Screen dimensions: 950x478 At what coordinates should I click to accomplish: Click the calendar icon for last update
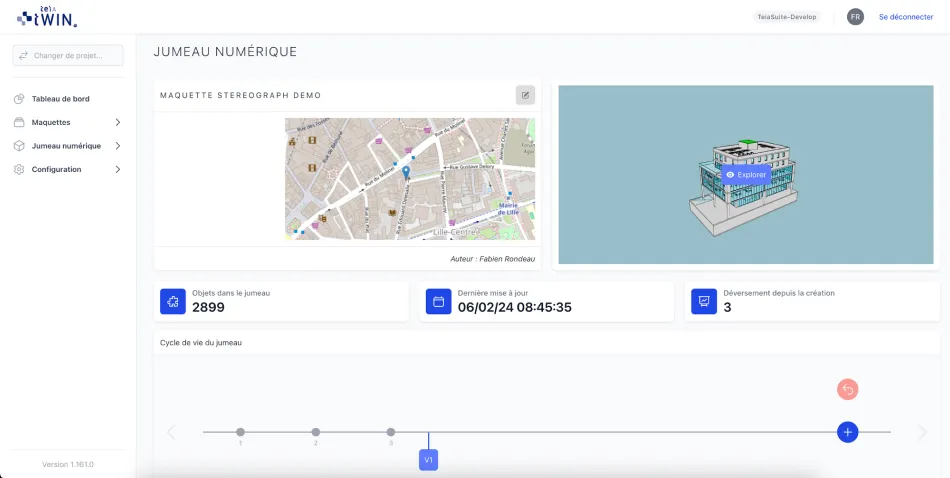point(438,302)
